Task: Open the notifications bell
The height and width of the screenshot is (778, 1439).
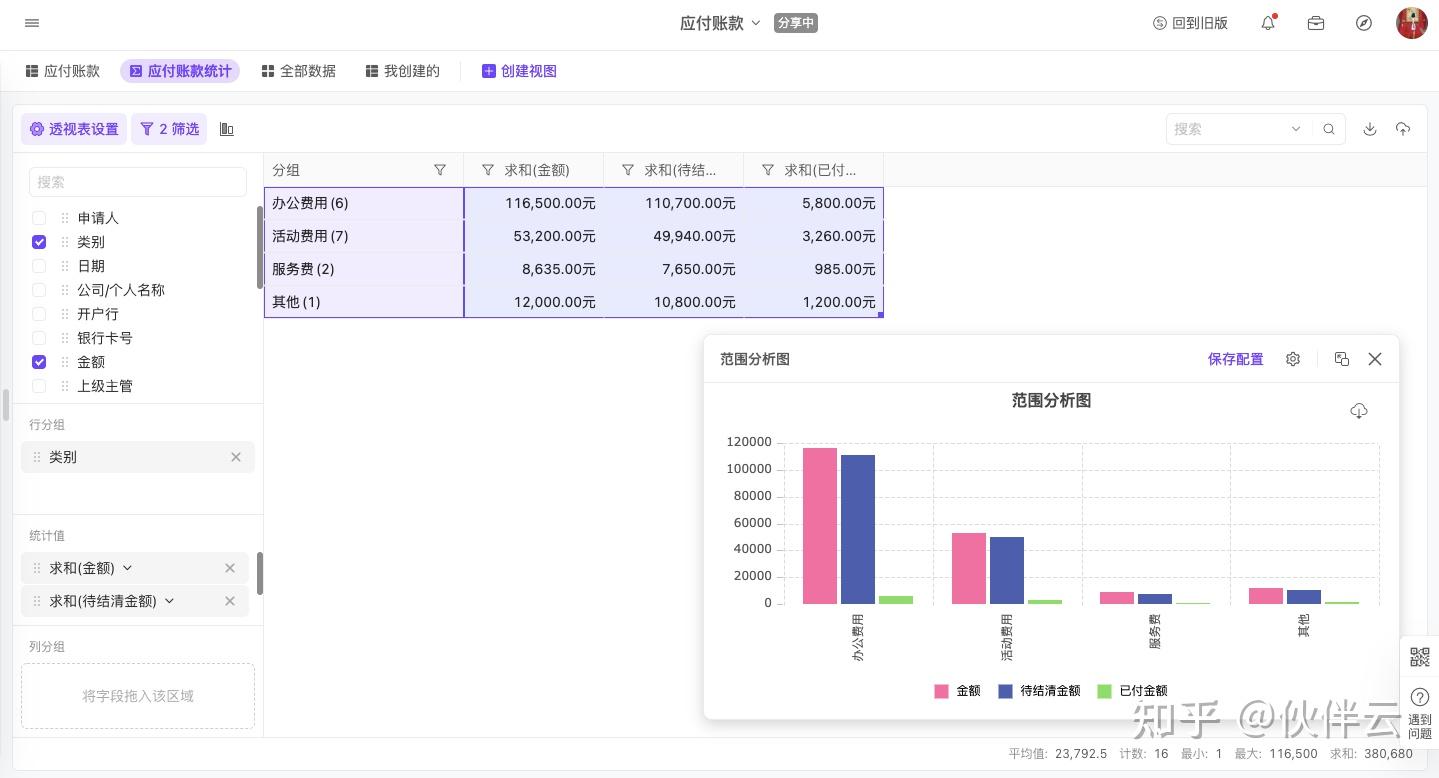Action: pyautogui.click(x=1268, y=23)
